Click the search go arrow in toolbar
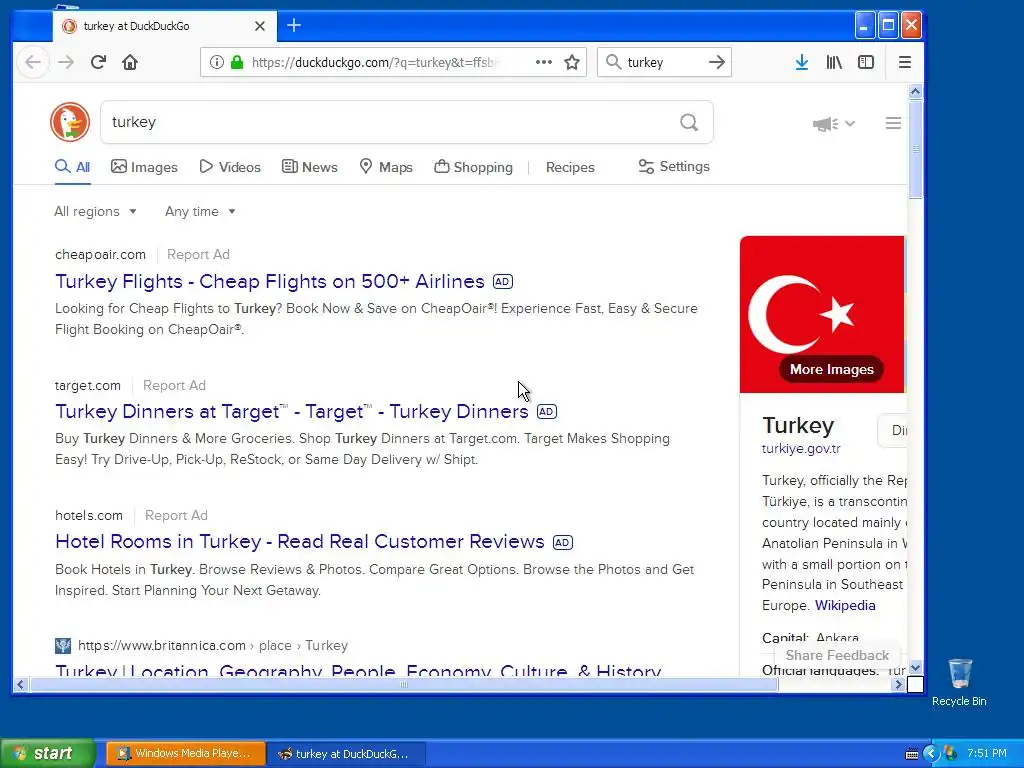 [716, 62]
